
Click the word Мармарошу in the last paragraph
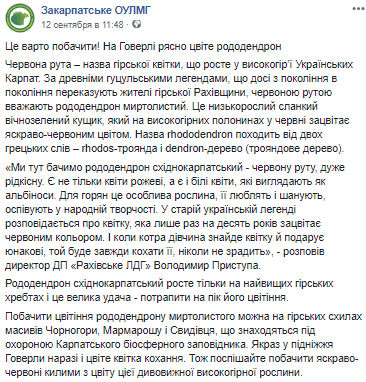coord(132,330)
